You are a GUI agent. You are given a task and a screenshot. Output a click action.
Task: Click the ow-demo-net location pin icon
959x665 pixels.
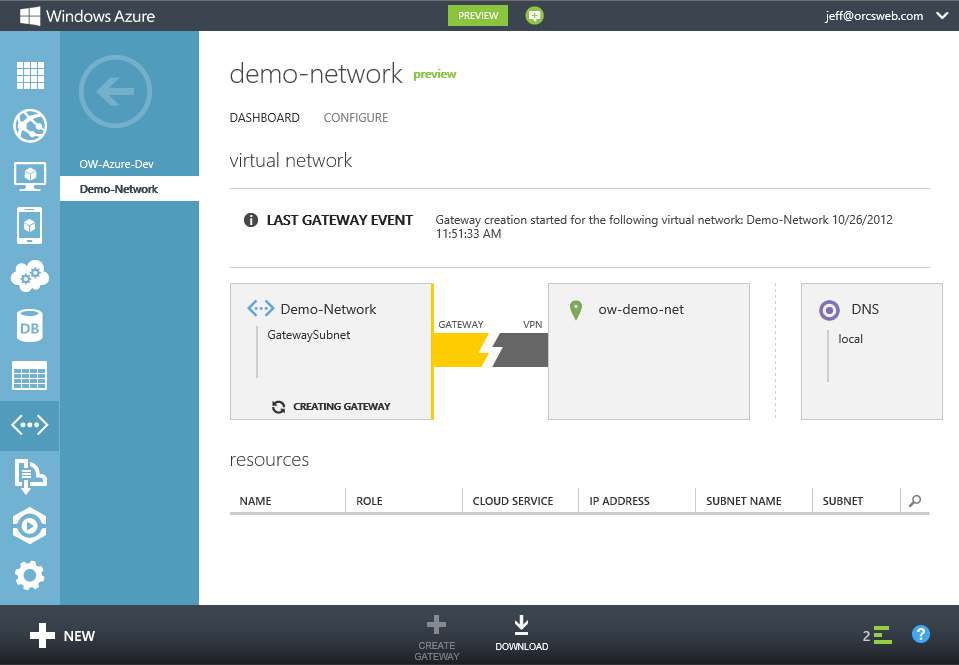tap(576, 310)
